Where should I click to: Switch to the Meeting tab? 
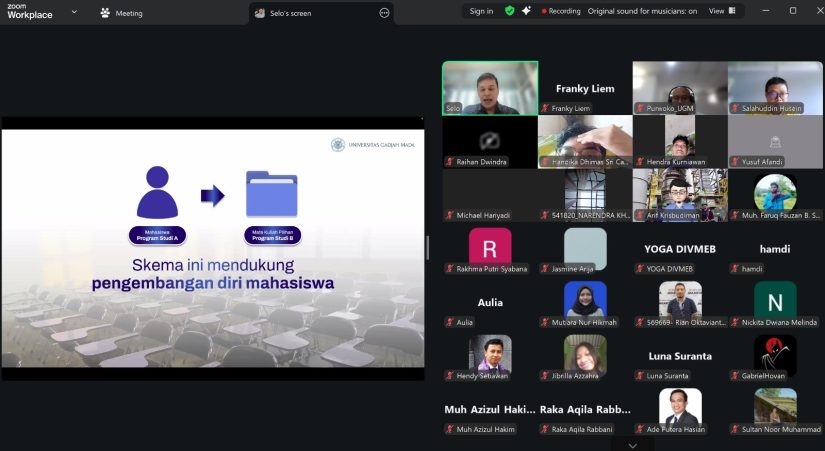tap(129, 13)
